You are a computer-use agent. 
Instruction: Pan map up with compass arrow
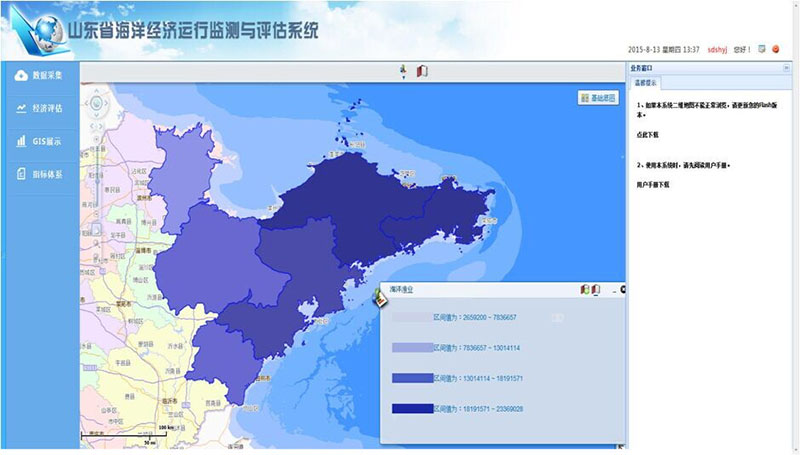(x=96, y=92)
